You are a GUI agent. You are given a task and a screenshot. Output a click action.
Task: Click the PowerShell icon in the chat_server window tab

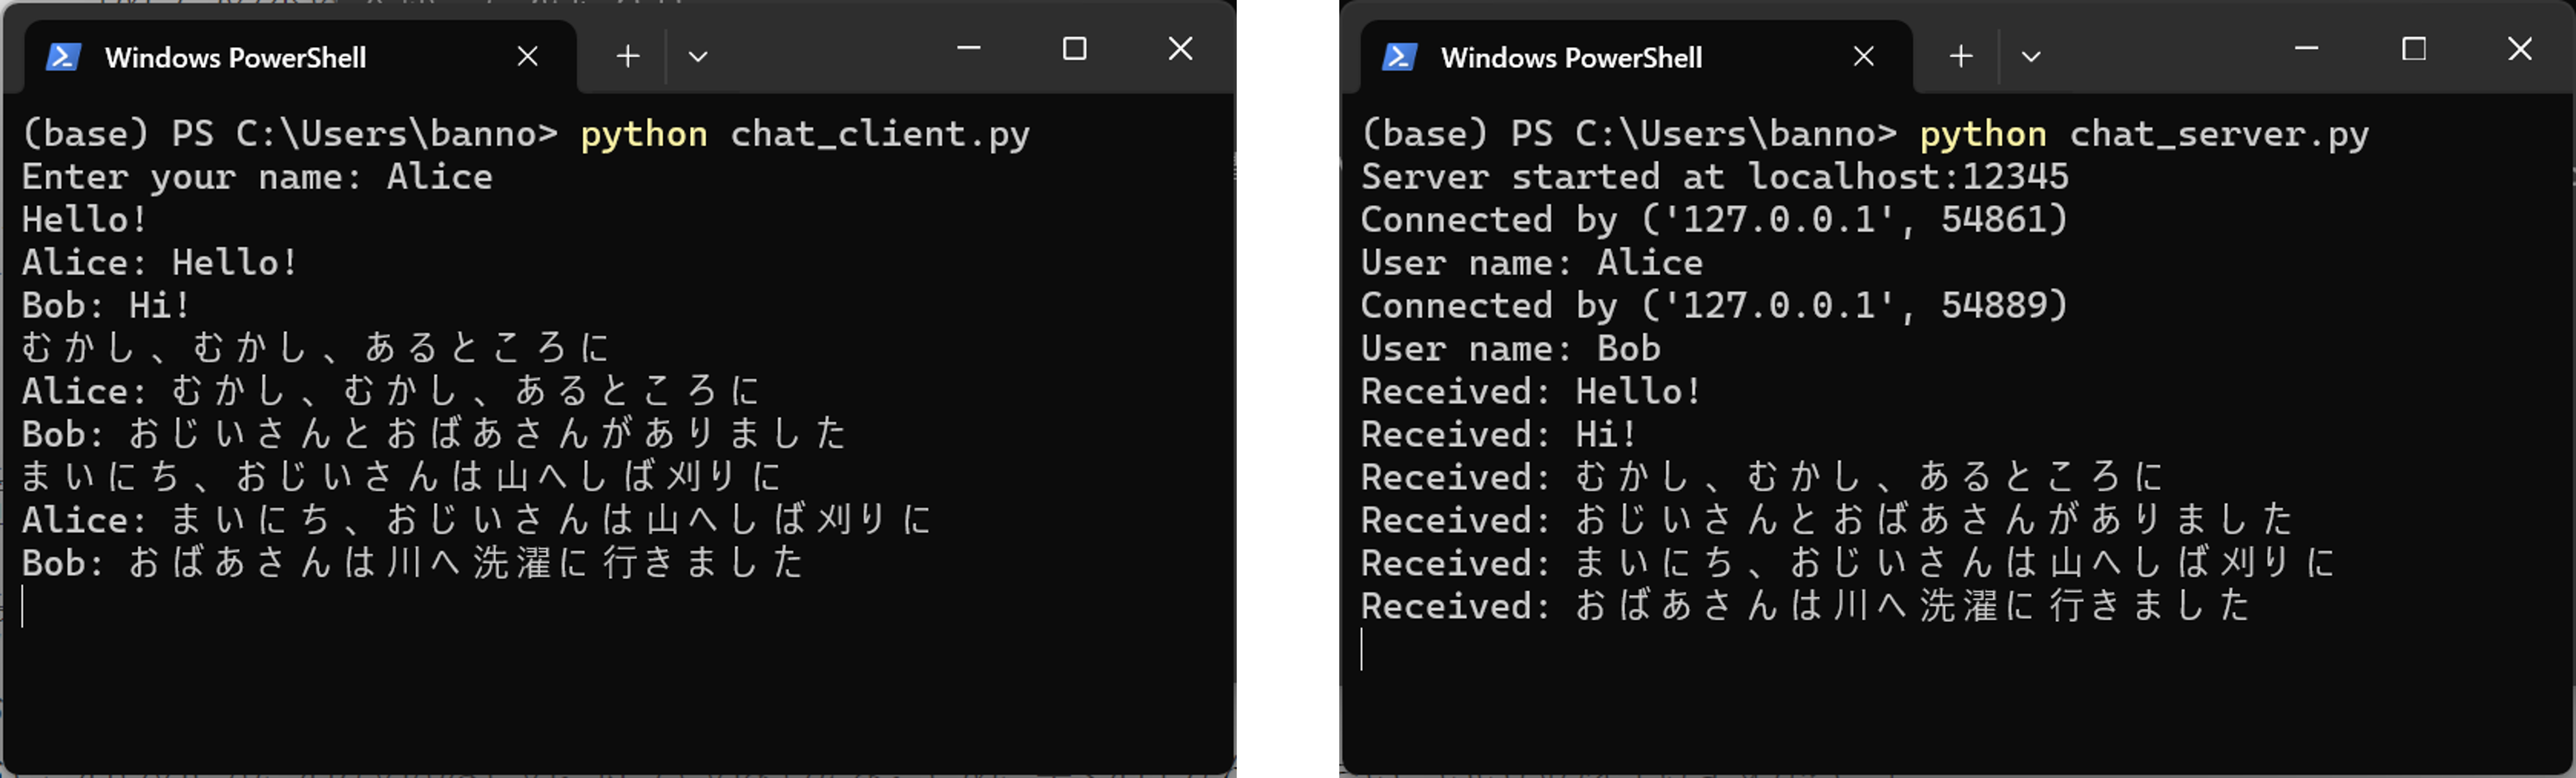[x=1399, y=57]
